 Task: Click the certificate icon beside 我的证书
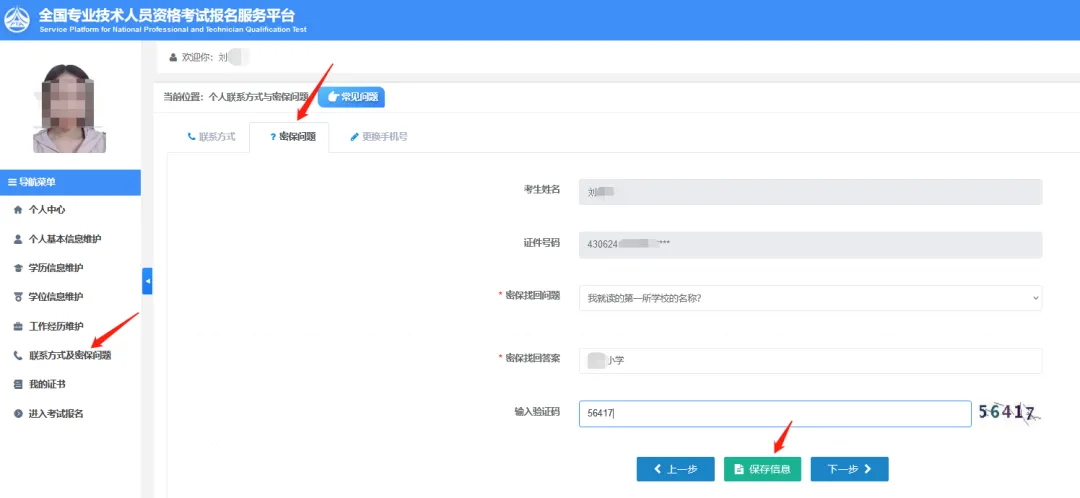tap(18, 384)
